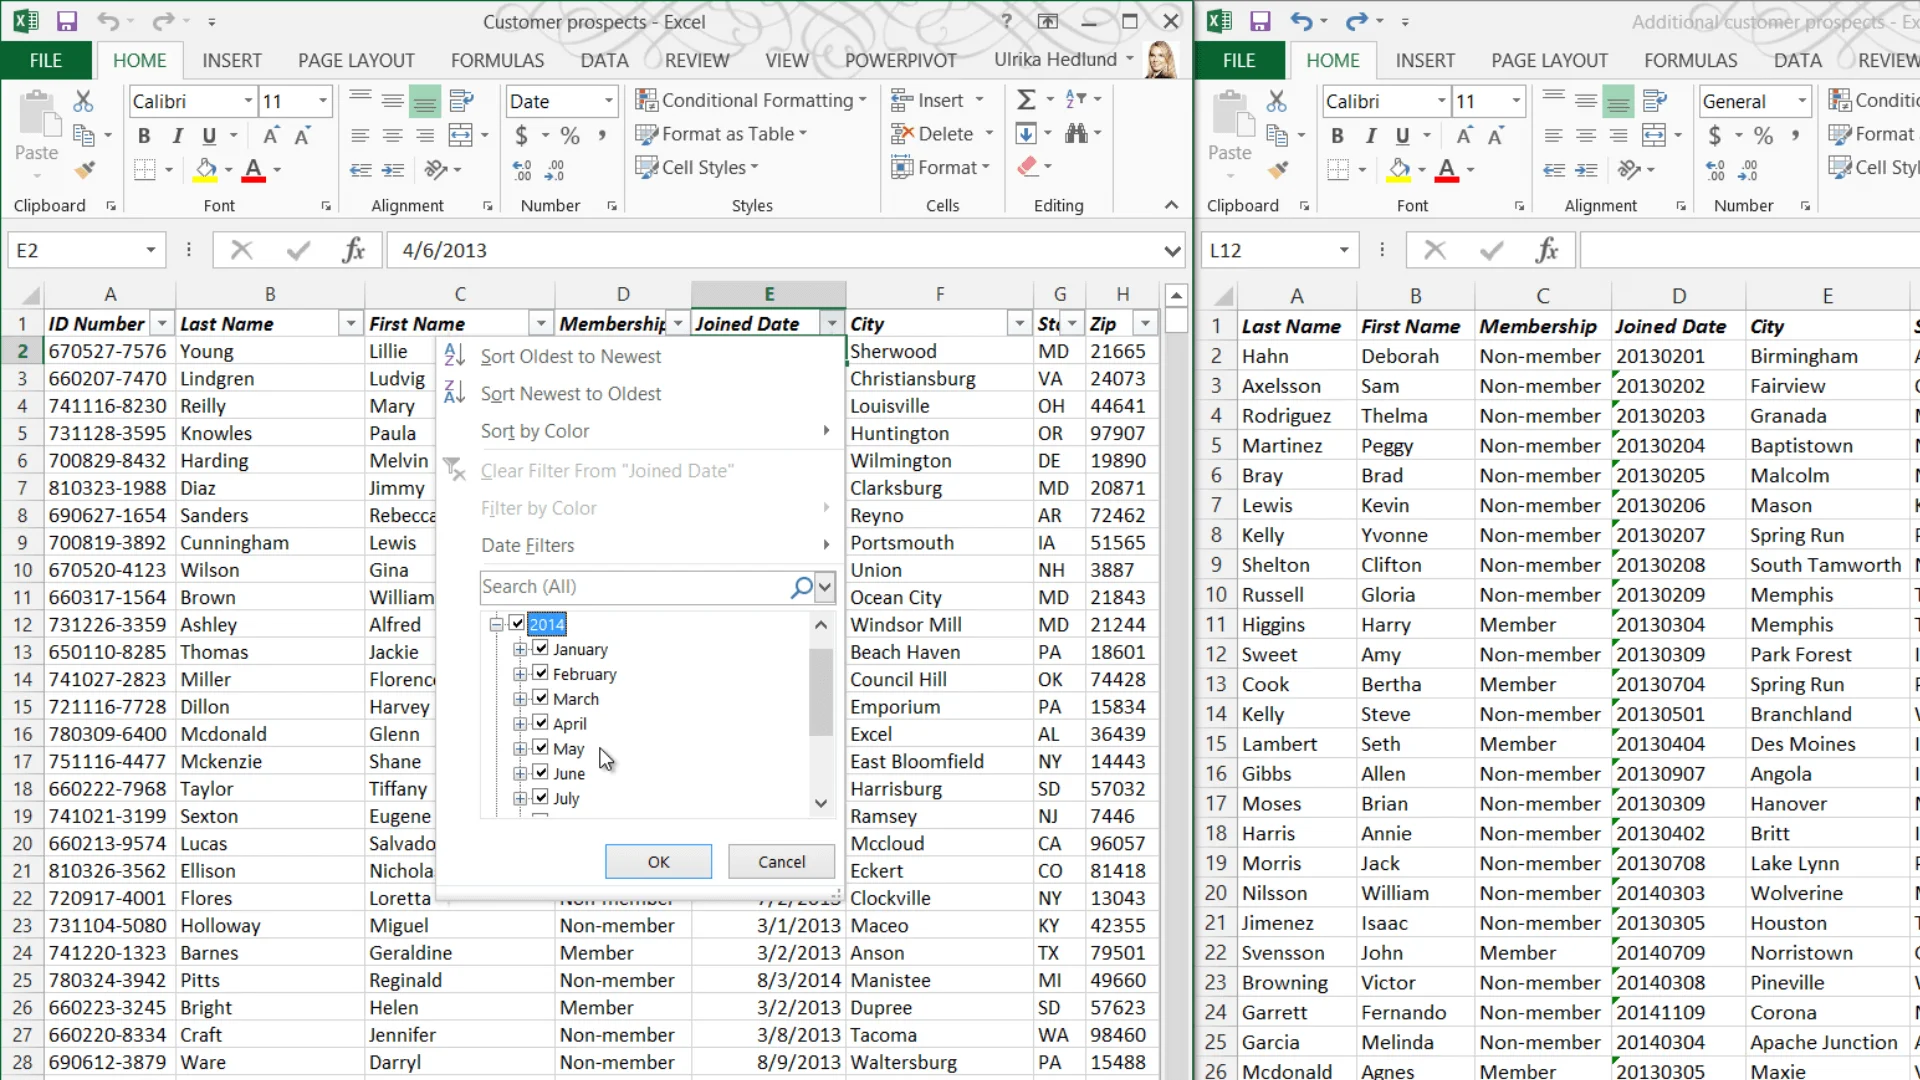
Task: Toggle the 2014 year checkbox
Action: coord(517,623)
